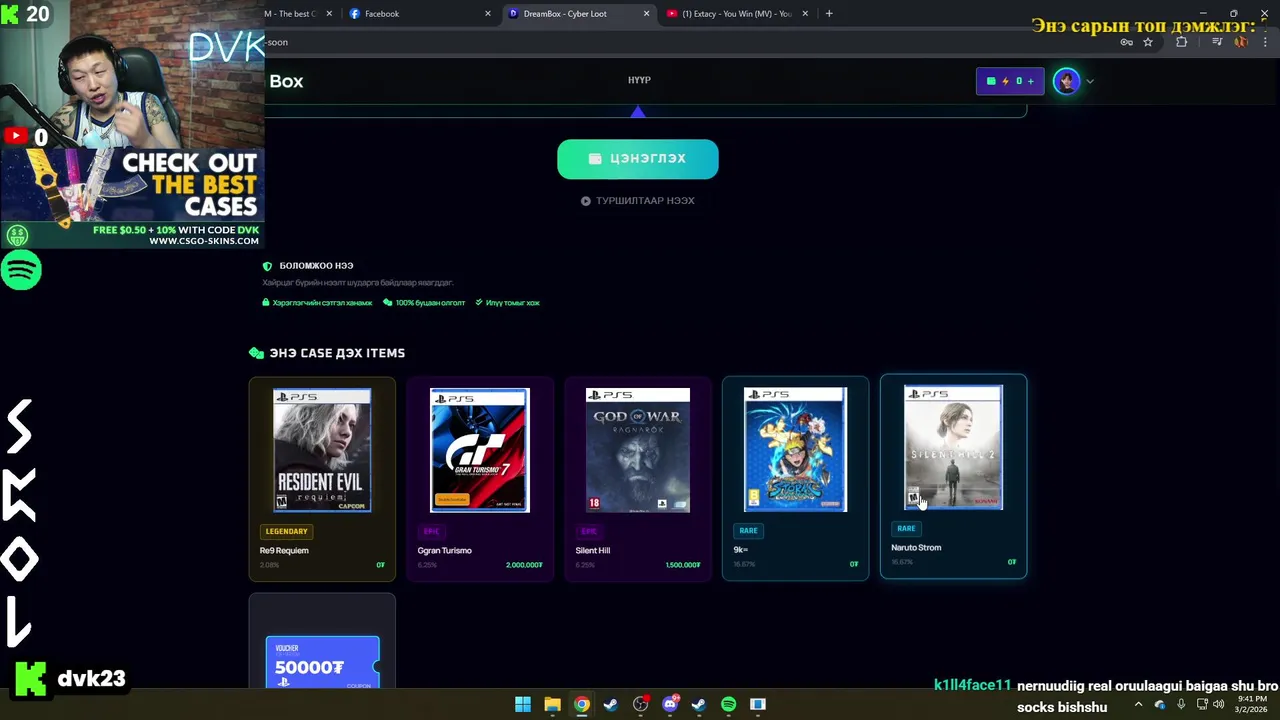This screenshot has height=720, width=1280.
Task: Click the 50000₮ voucher item
Action: (x=322, y=662)
